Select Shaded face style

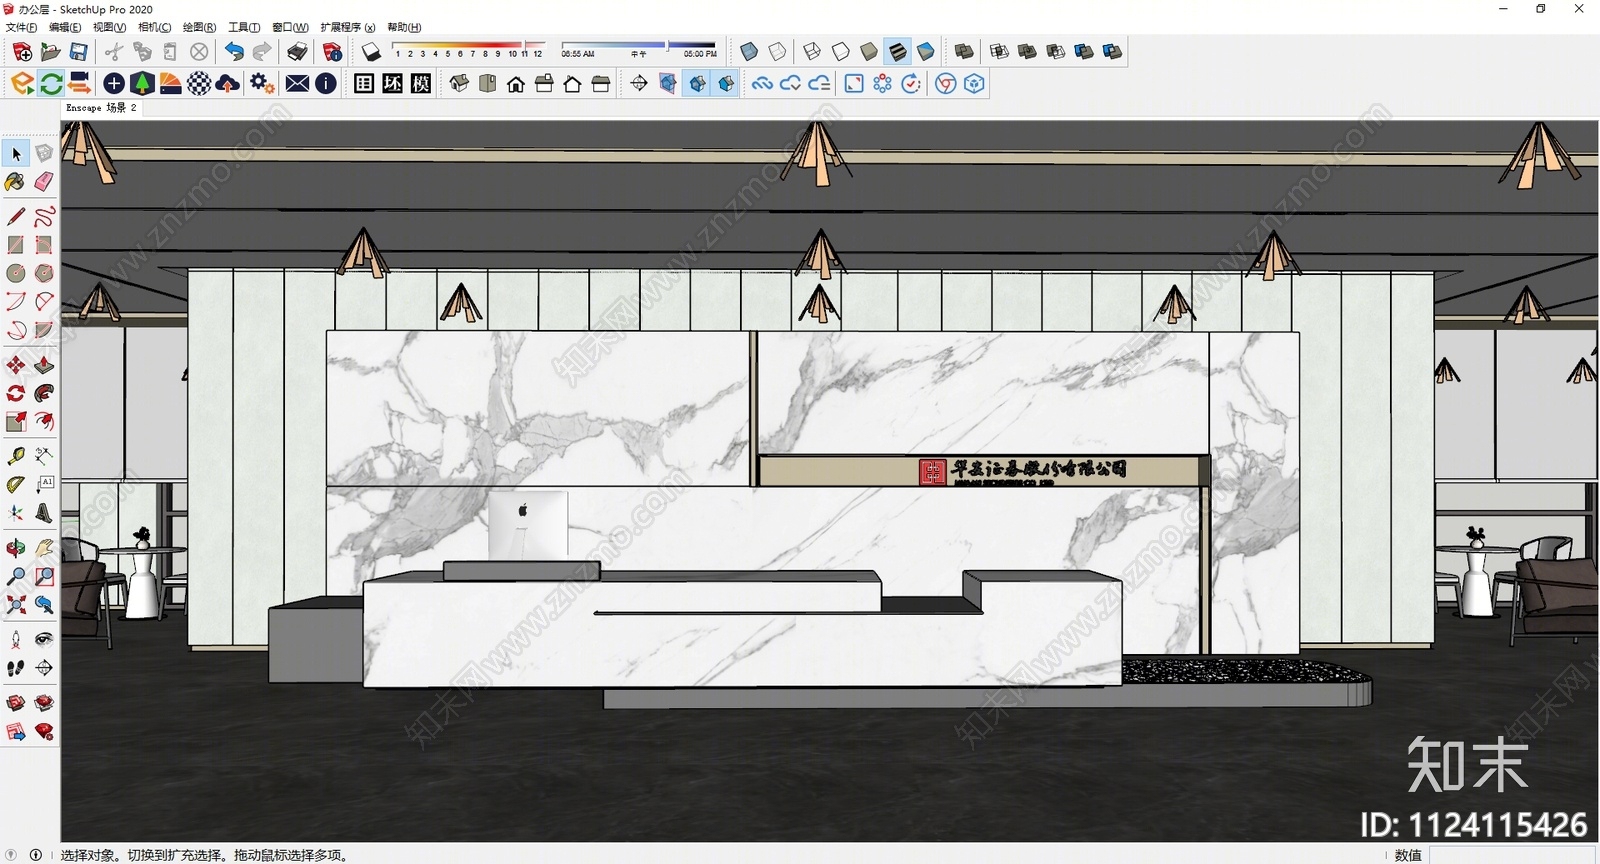(869, 52)
